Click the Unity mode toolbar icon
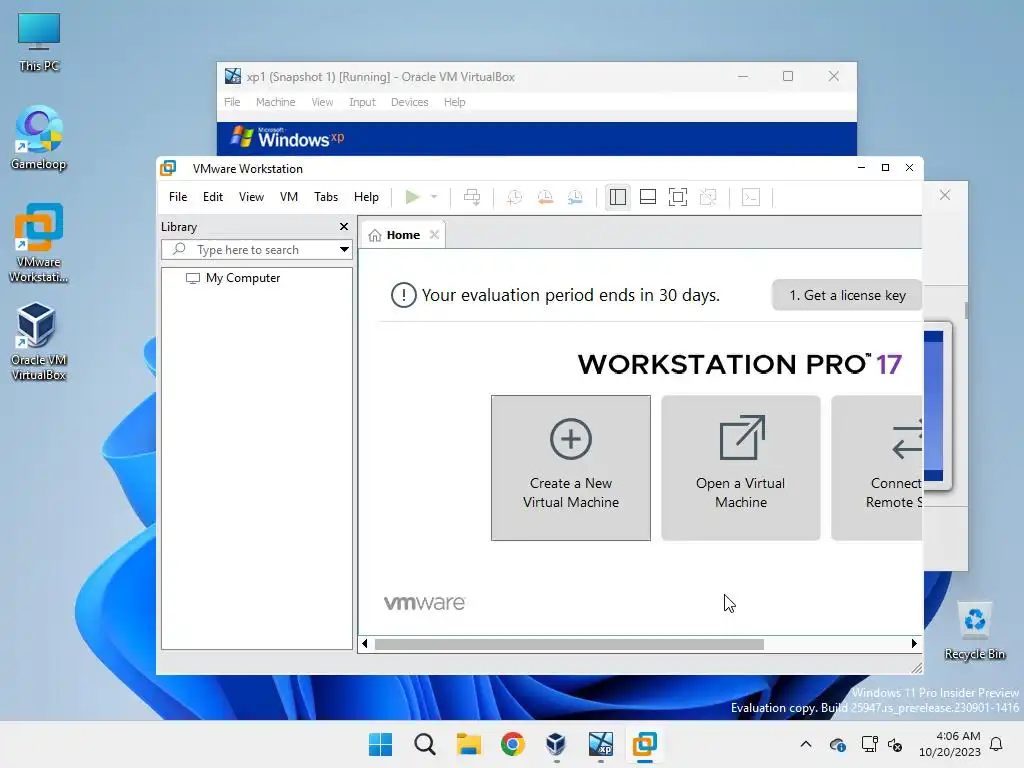1024x768 pixels. point(708,197)
